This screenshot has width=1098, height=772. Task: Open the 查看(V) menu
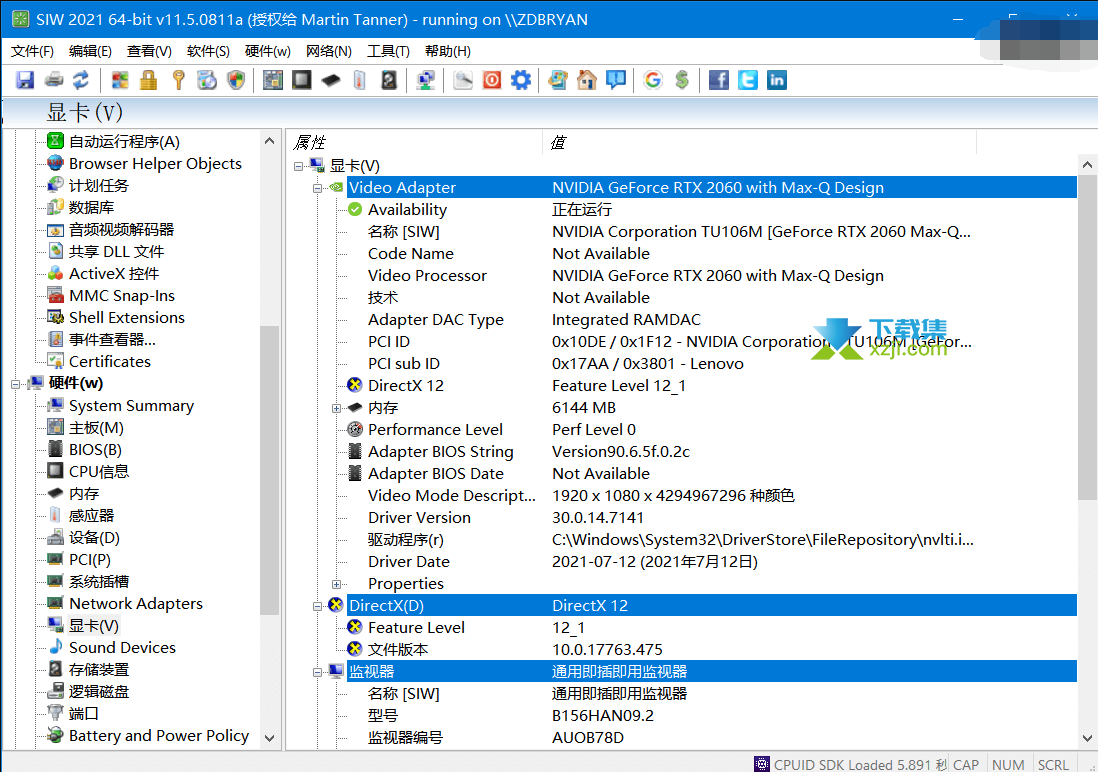149,51
